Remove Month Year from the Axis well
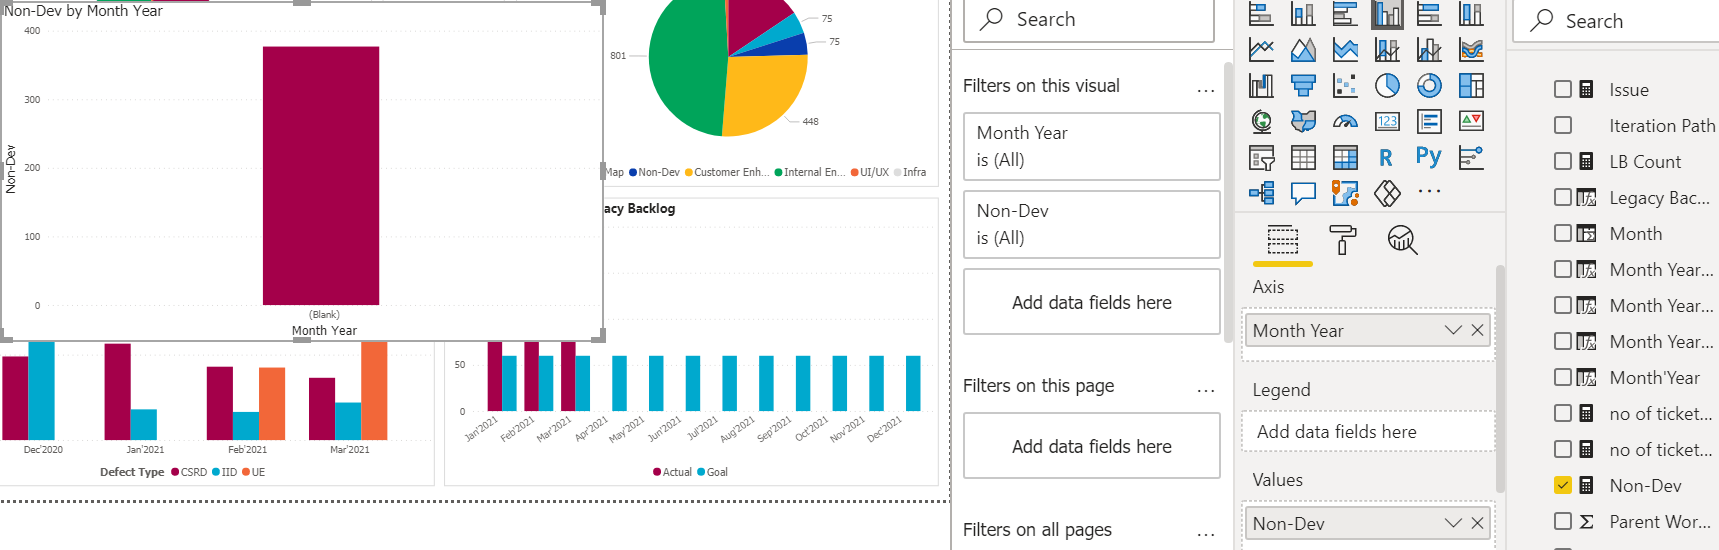 pyautogui.click(x=1477, y=330)
